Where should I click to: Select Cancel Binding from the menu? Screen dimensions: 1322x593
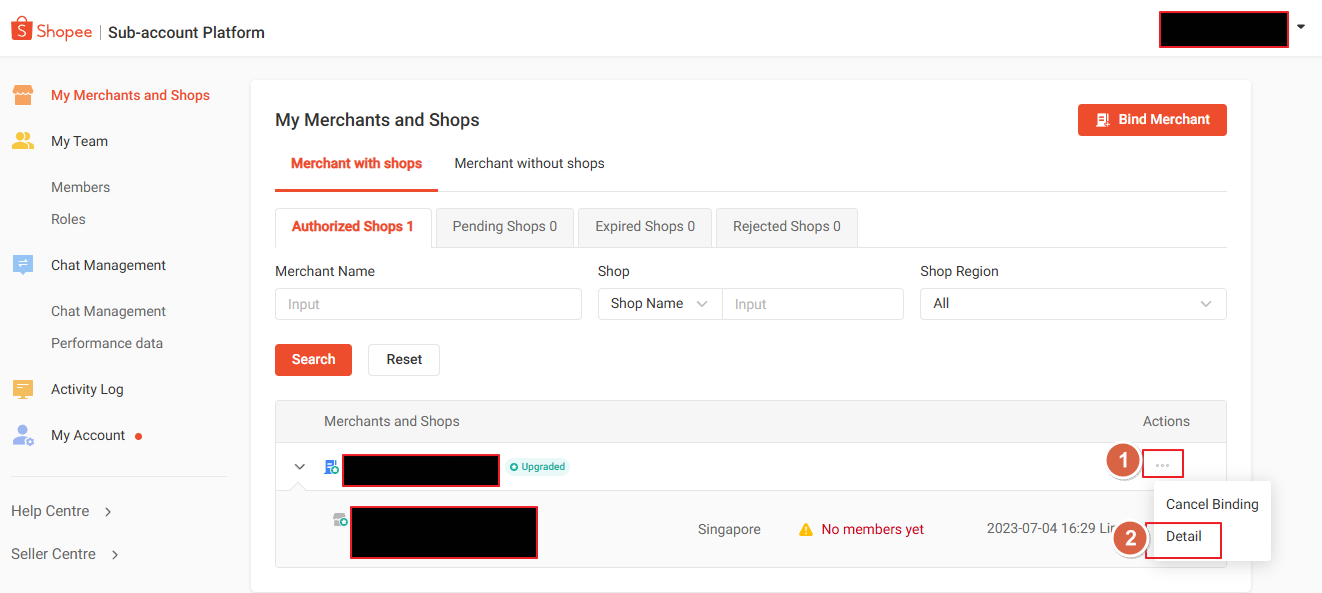point(1211,505)
